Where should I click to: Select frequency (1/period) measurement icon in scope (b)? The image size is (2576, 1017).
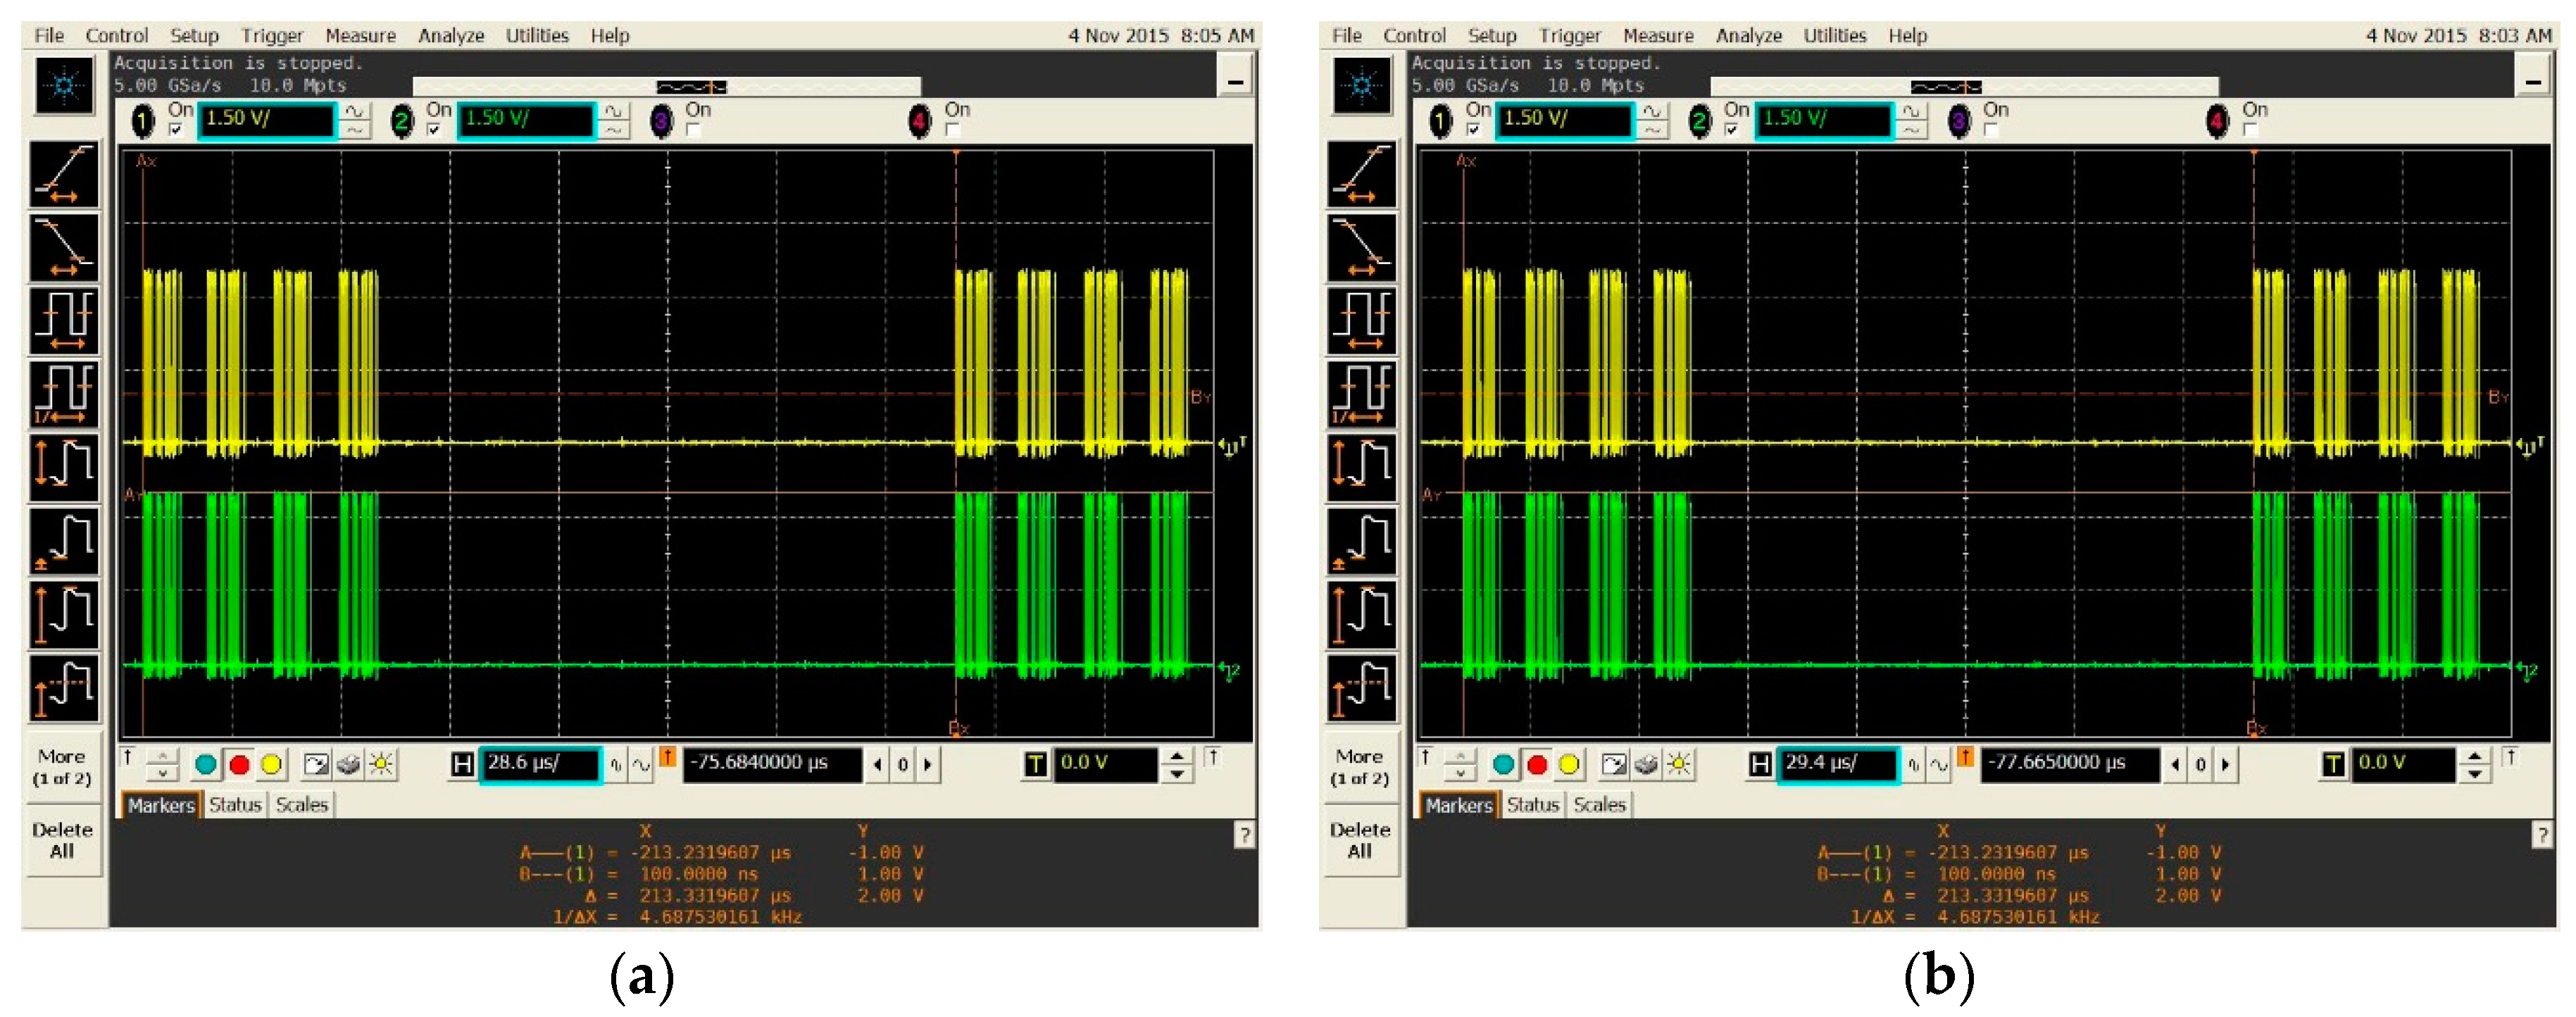1361,394
